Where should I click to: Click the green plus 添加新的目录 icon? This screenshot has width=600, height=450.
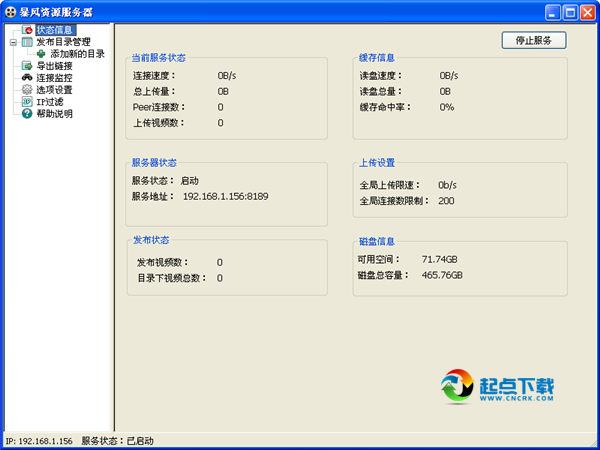(x=41, y=54)
